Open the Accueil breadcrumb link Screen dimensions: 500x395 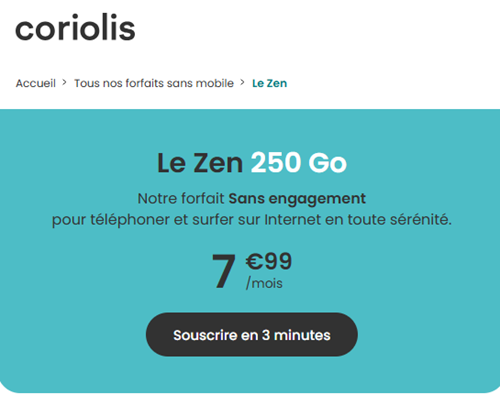36,83
